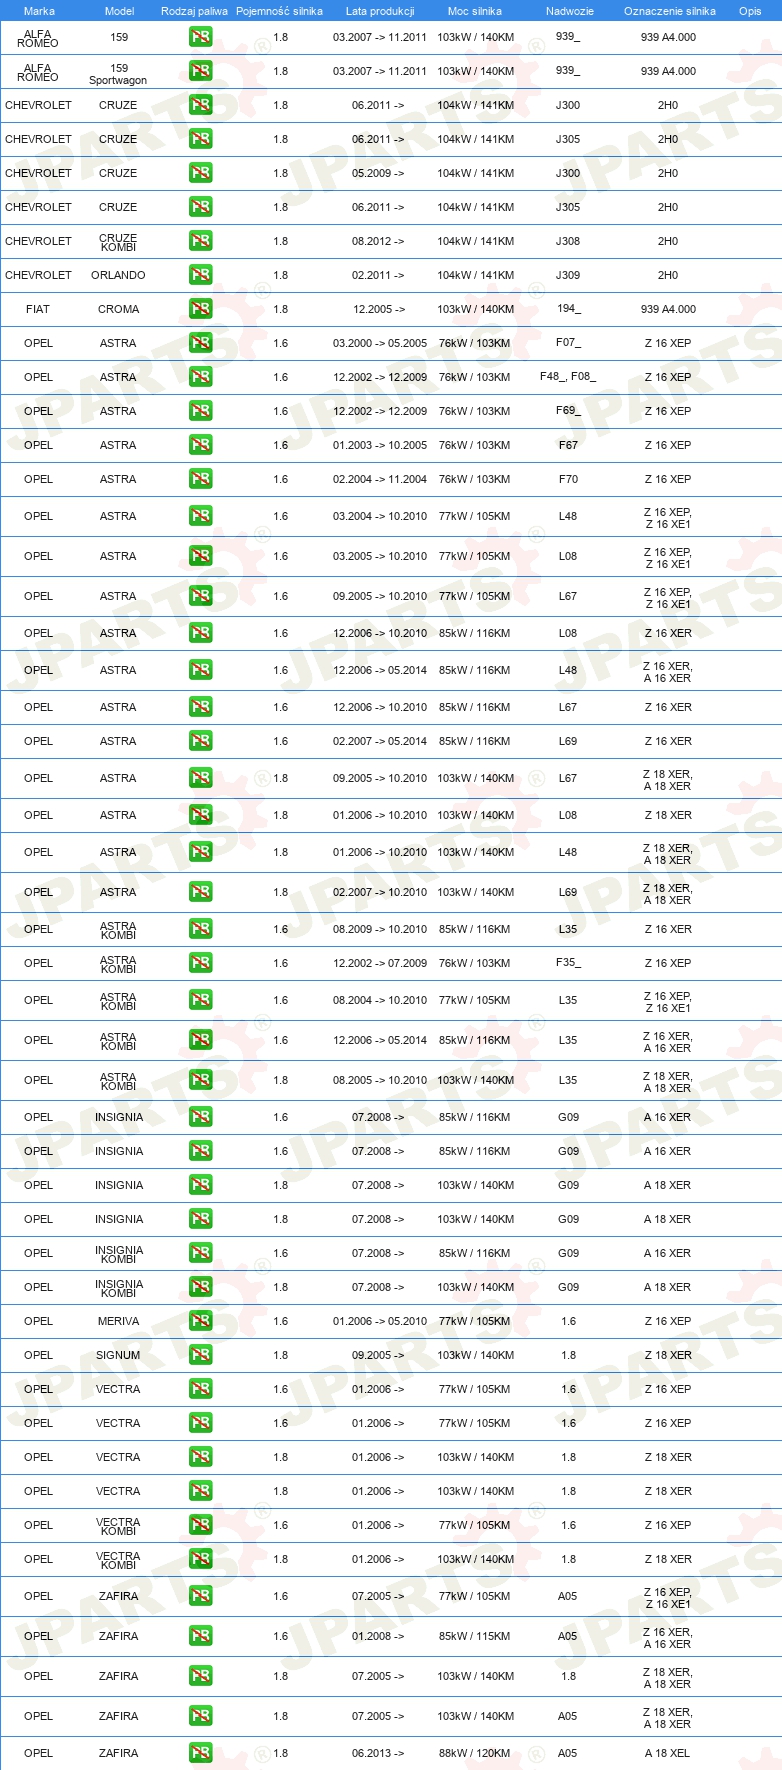Click the petrol icon in the Astra Kombi 1.8 row
The height and width of the screenshot is (1770, 782).
pos(200,1080)
